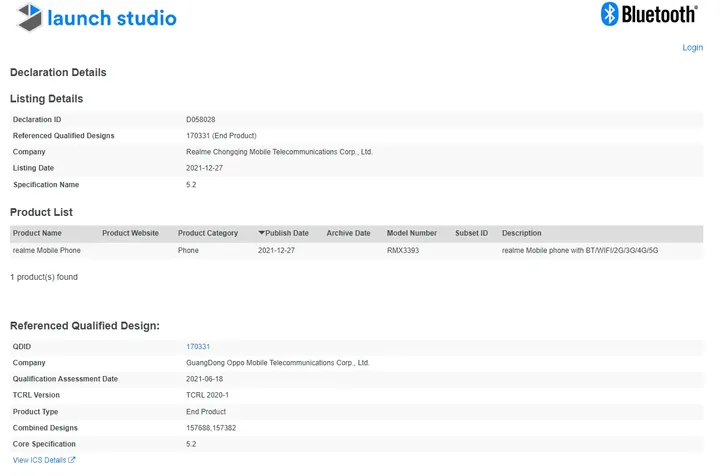
Task: Sort by Product Category column header
Action: tap(208, 233)
